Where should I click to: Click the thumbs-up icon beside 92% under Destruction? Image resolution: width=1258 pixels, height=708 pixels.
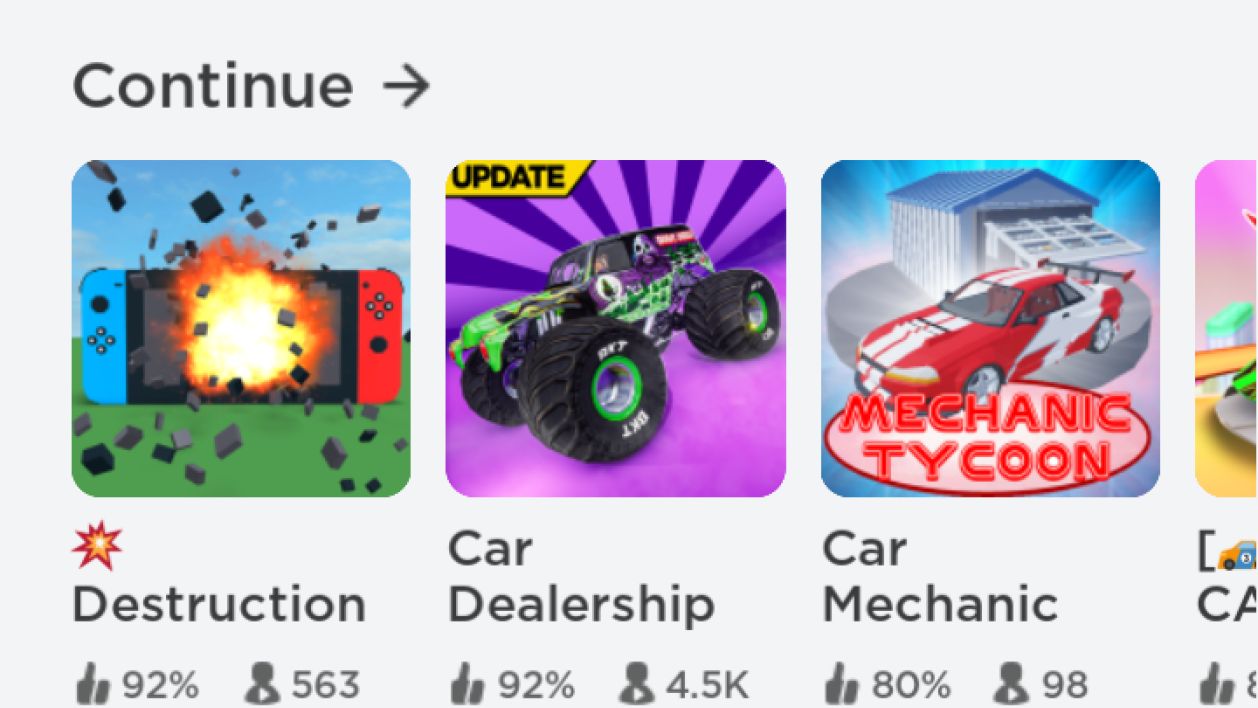pos(94,686)
